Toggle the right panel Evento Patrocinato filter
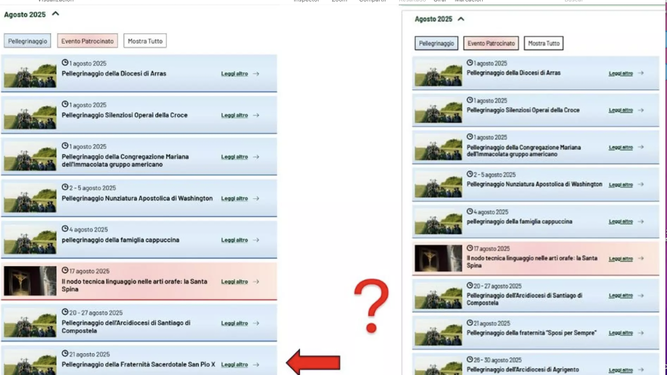The image size is (667, 375). point(491,43)
